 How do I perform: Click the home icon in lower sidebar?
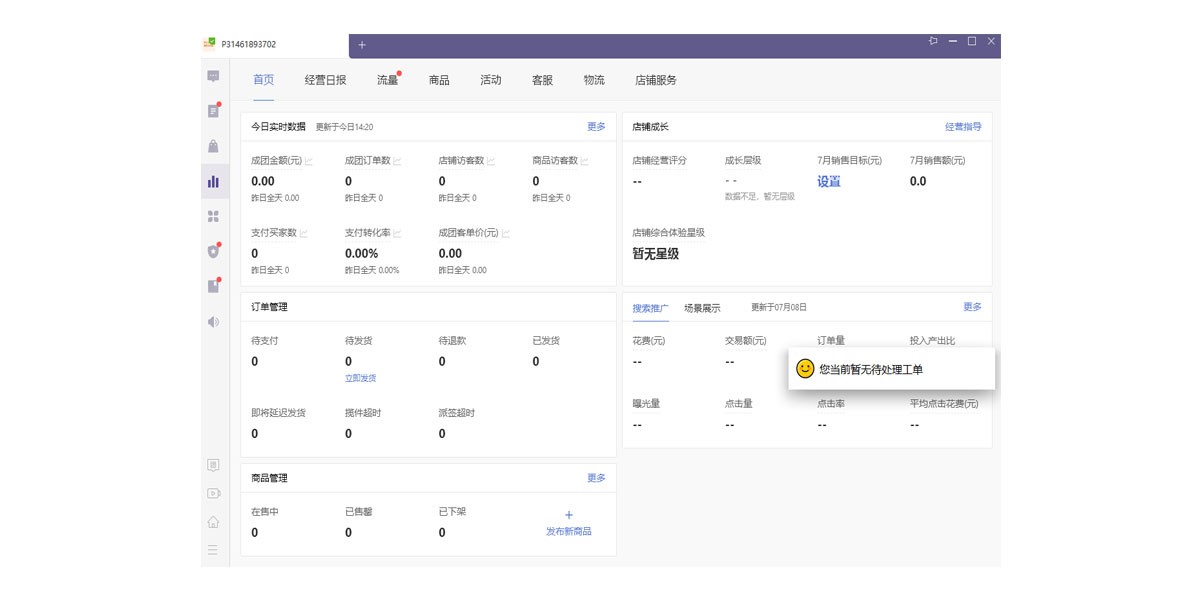213,521
